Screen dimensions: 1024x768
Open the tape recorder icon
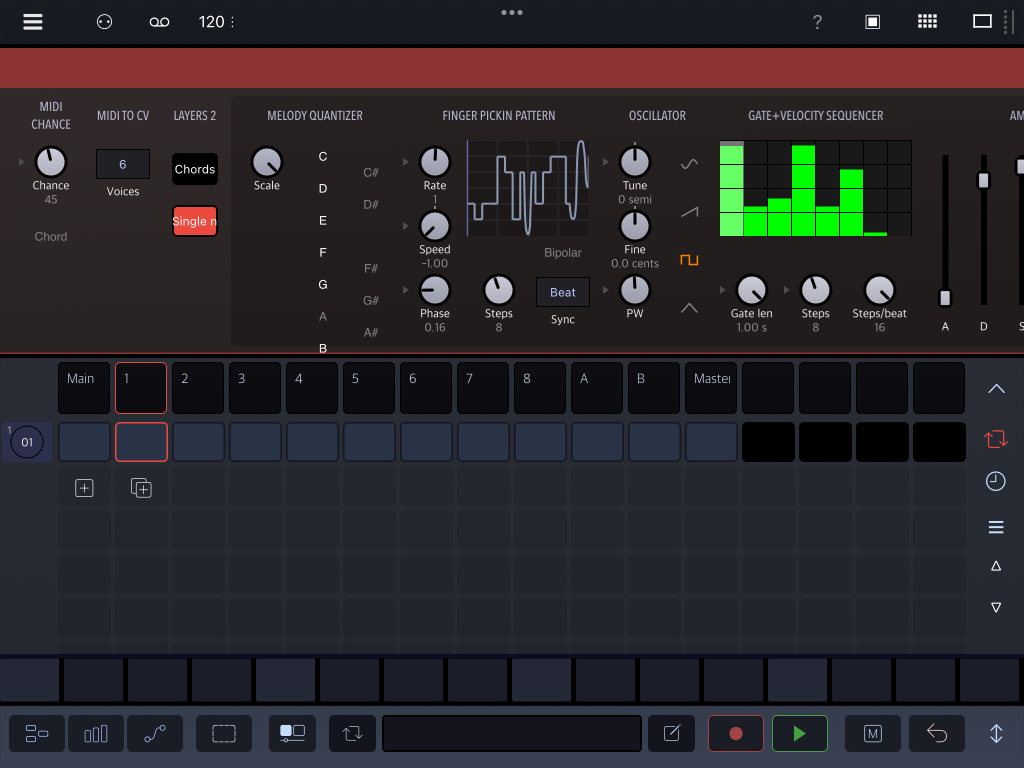pos(159,22)
